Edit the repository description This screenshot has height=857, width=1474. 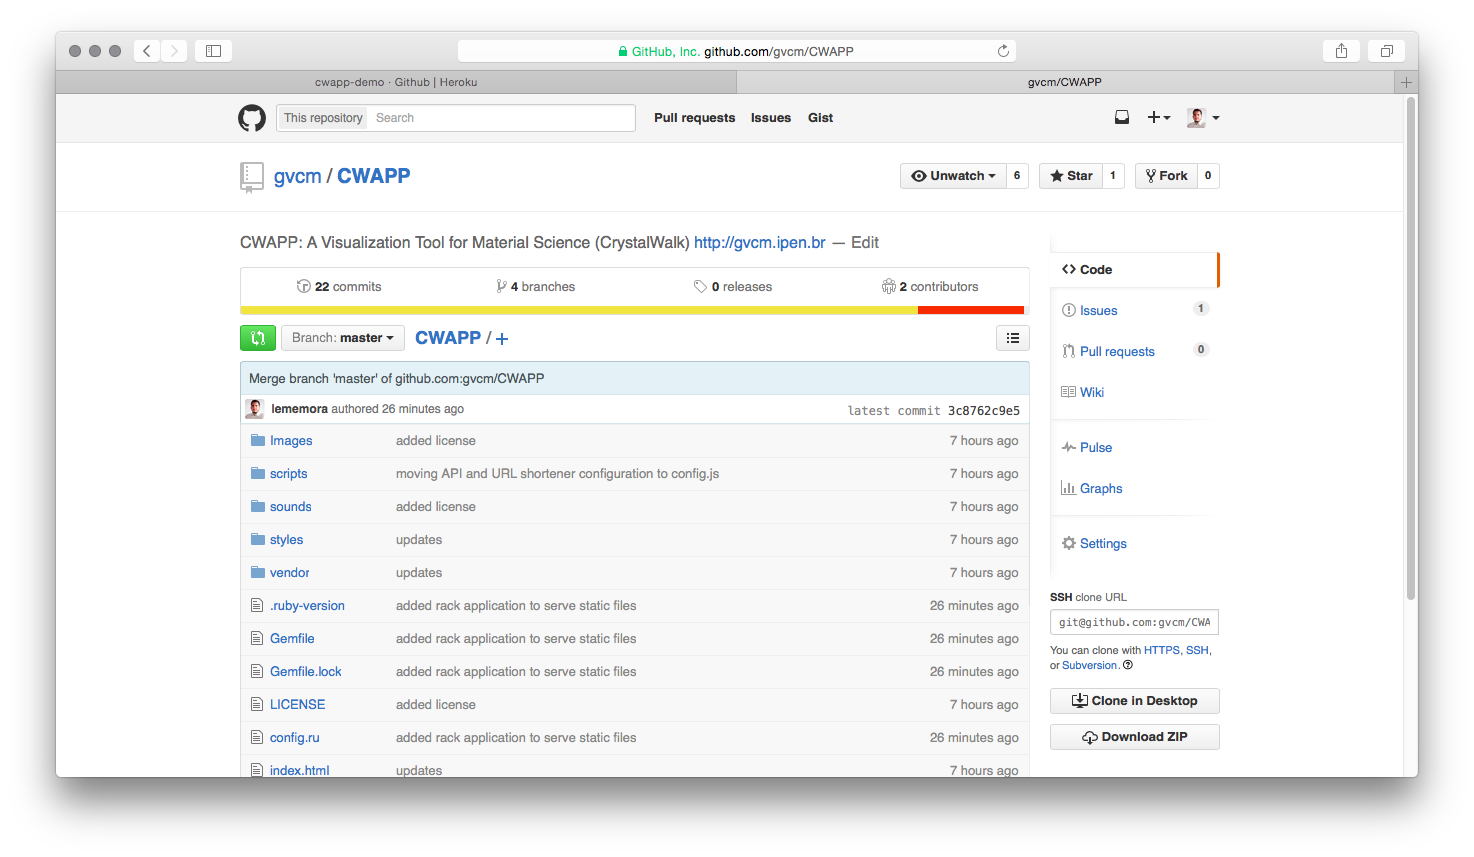[865, 242]
